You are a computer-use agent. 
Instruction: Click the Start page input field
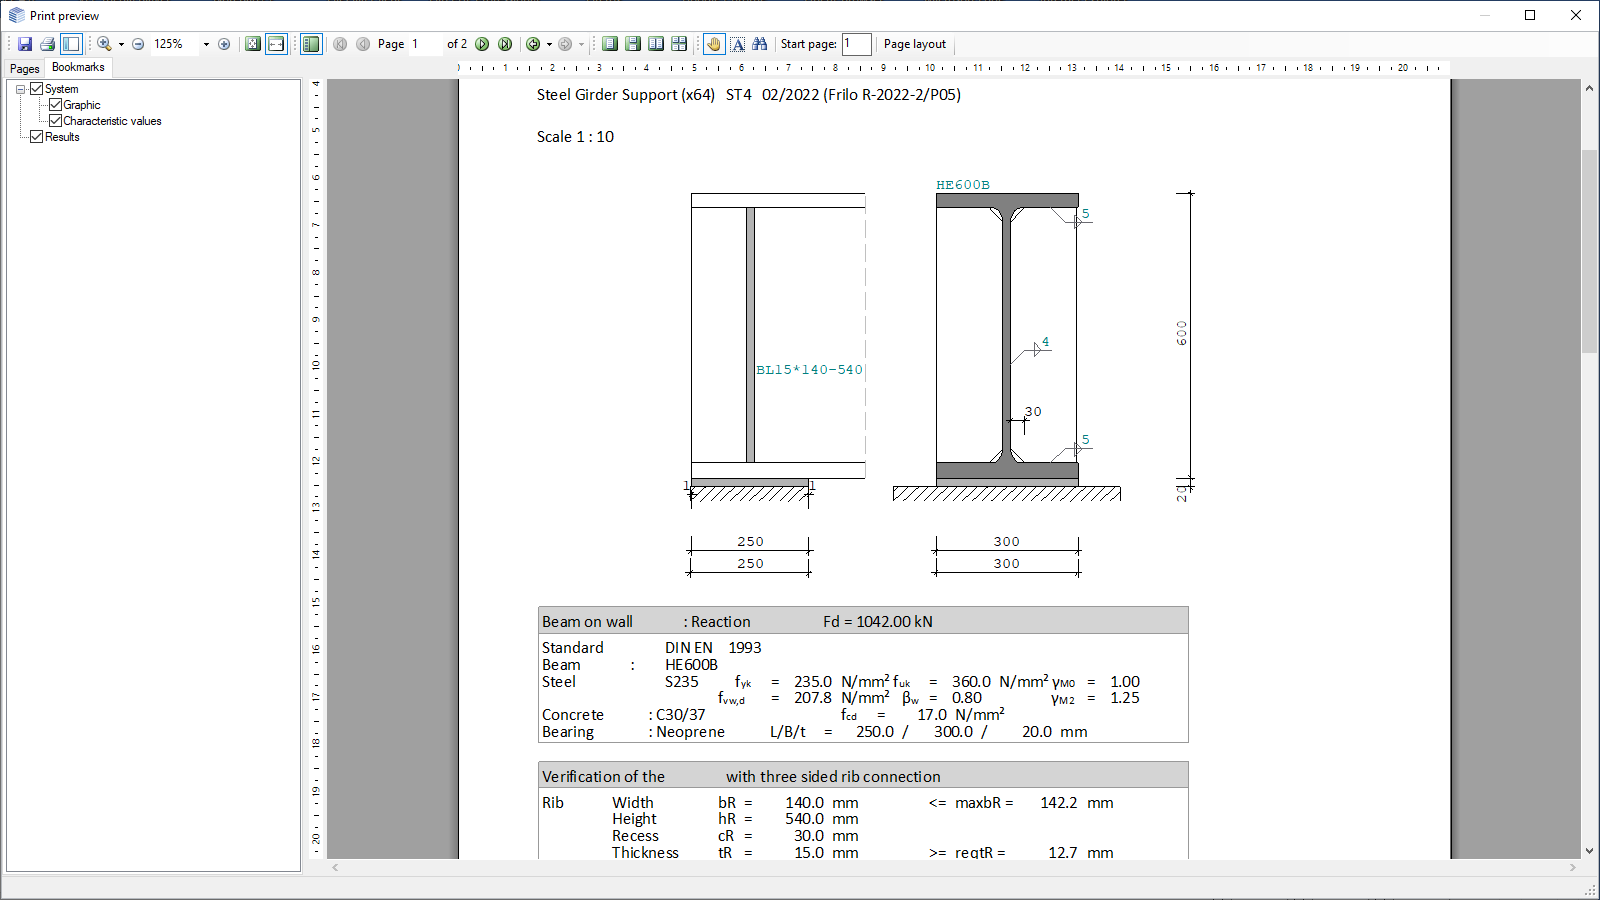857,44
